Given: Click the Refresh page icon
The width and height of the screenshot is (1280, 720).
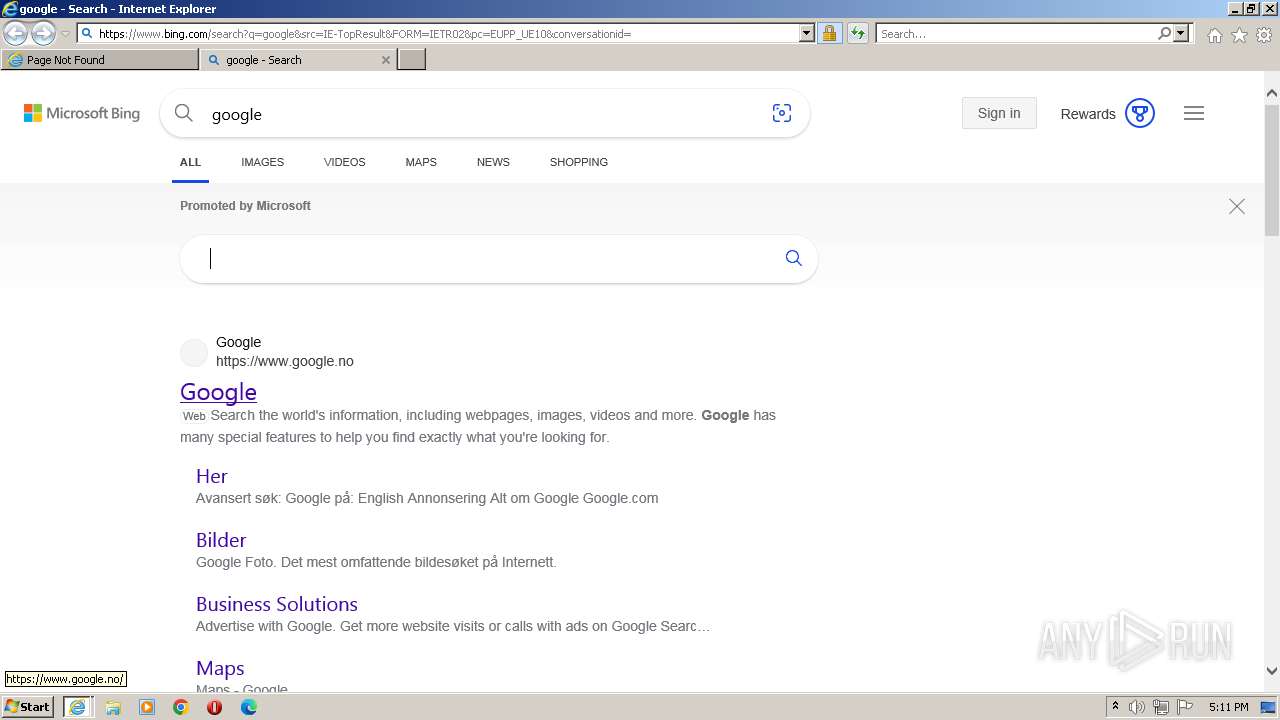Looking at the screenshot, I should tap(857, 33).
